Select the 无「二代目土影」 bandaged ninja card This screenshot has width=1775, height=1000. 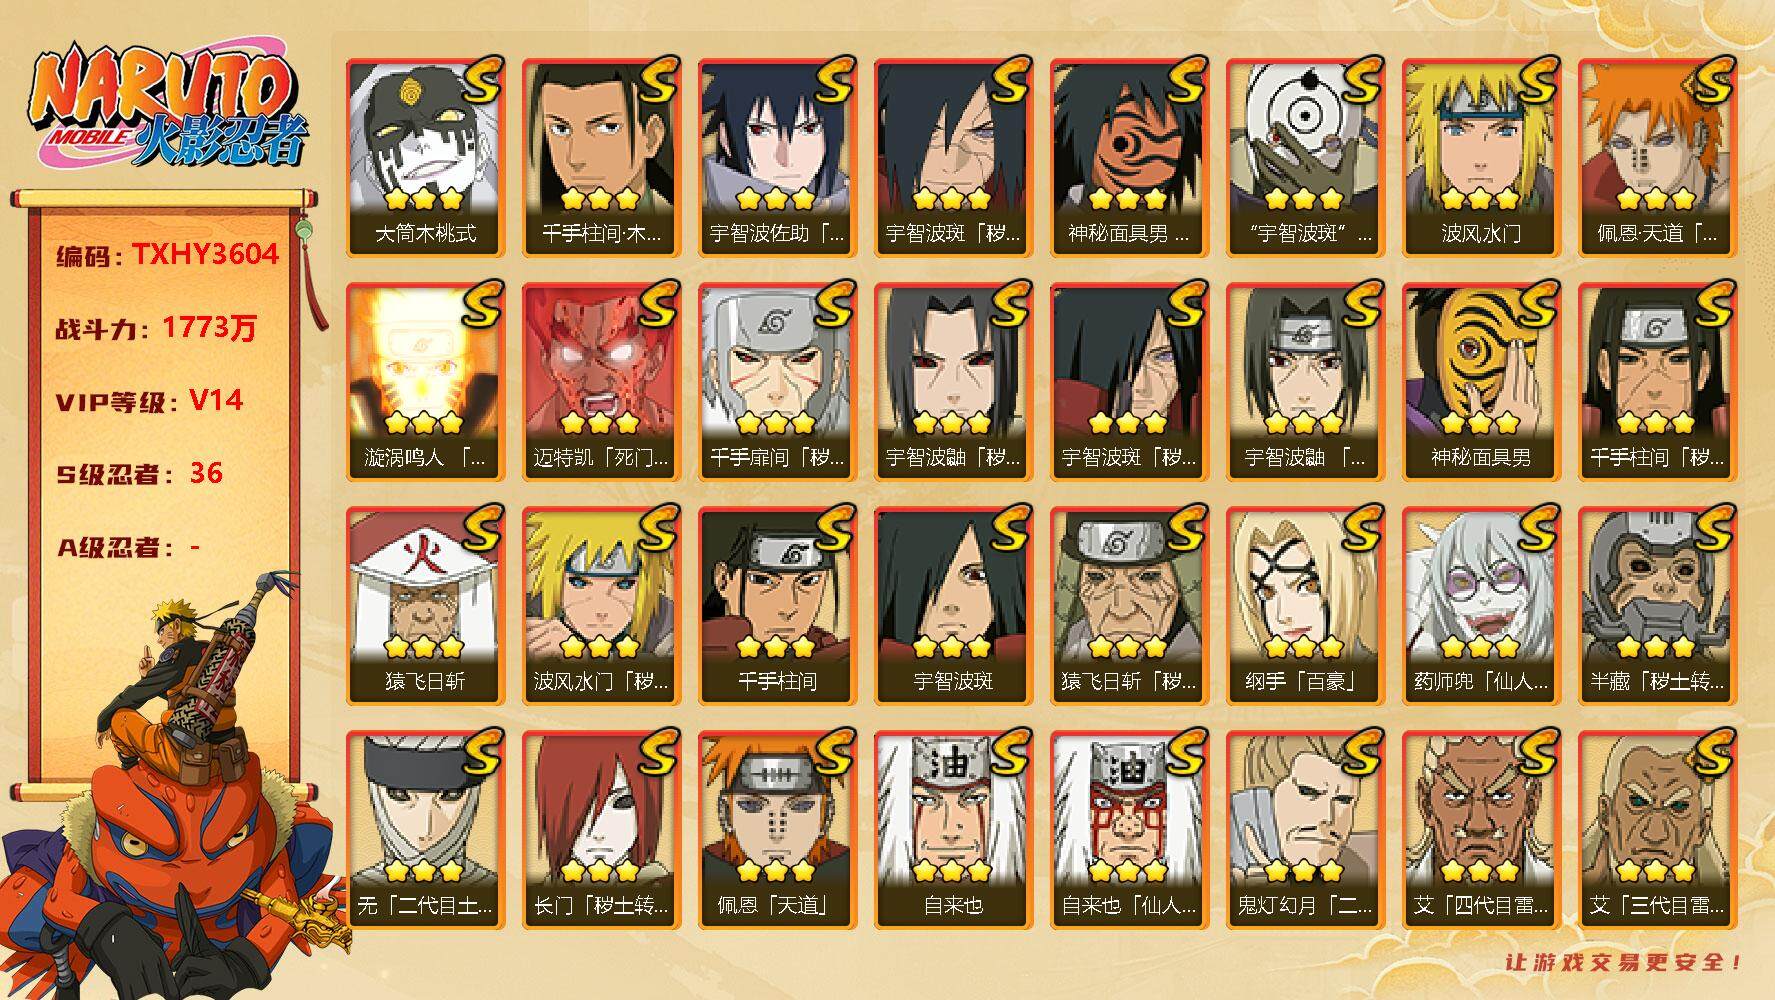[x=425, y=830]
